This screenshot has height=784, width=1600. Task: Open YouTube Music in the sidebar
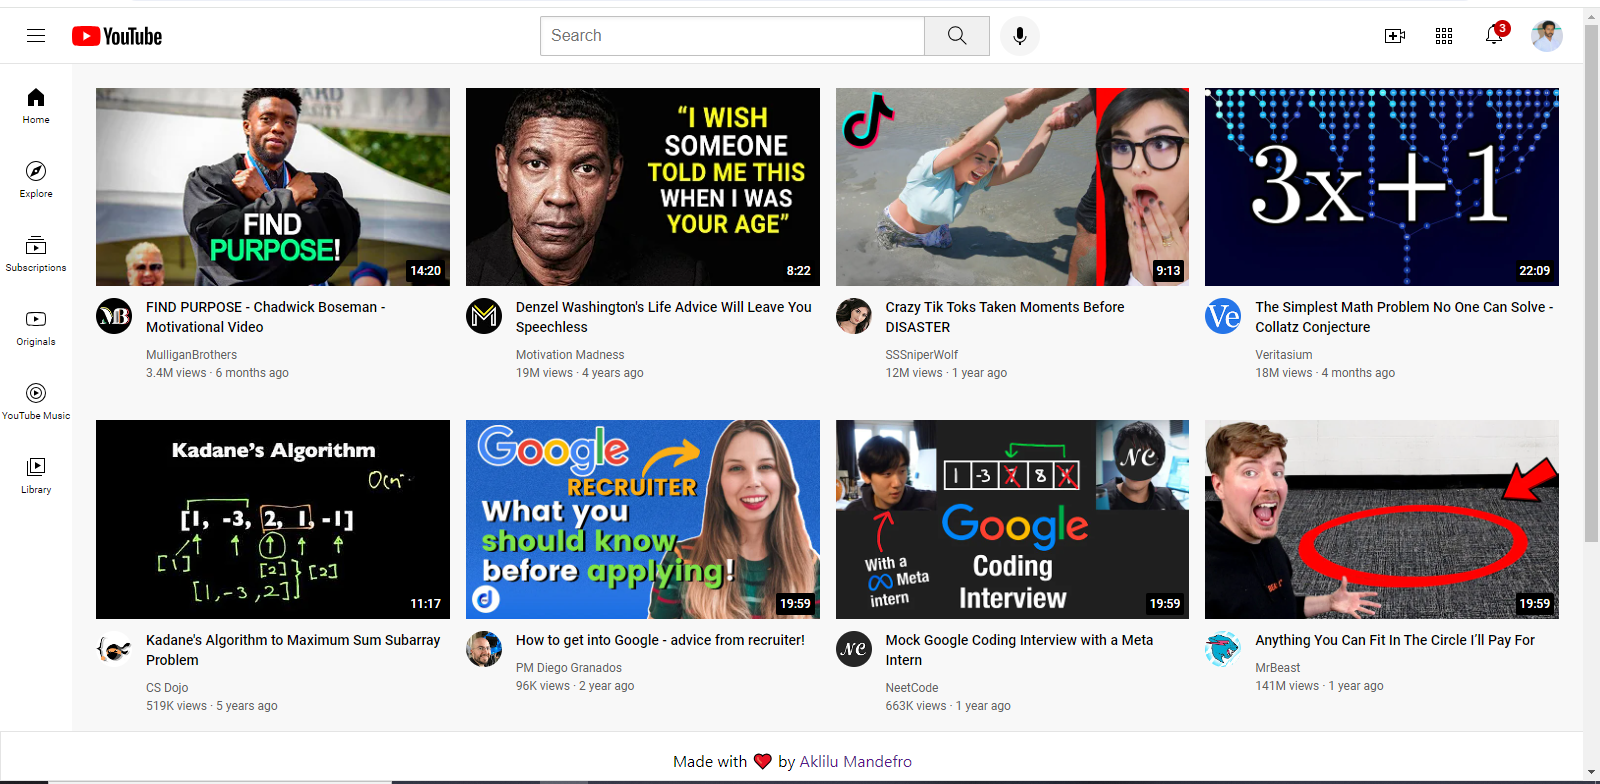coord(36,401)
